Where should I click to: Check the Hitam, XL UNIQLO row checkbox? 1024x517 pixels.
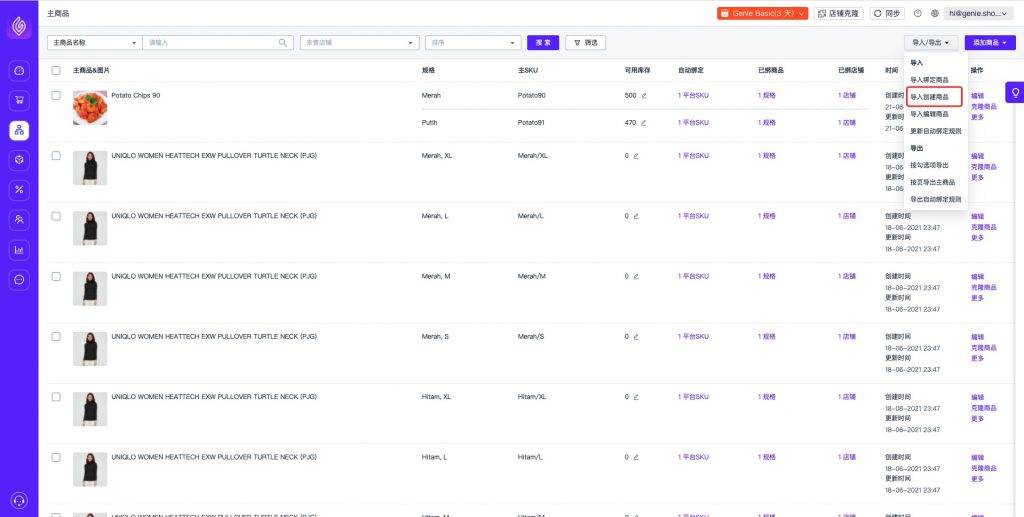tap(56, 397)
